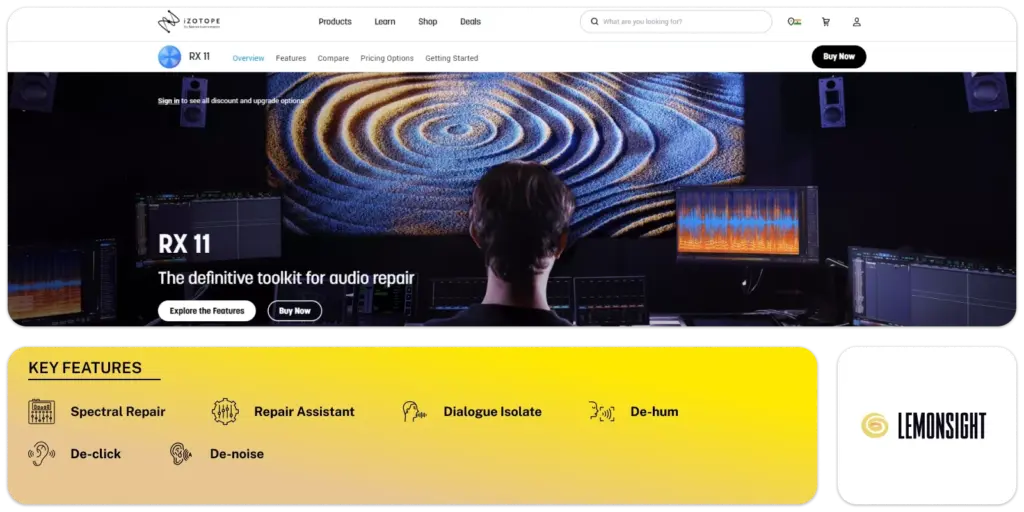Open the Deals menu
Image resolution: width=1024 pixels, height=512 pixels.
[470, 22]
